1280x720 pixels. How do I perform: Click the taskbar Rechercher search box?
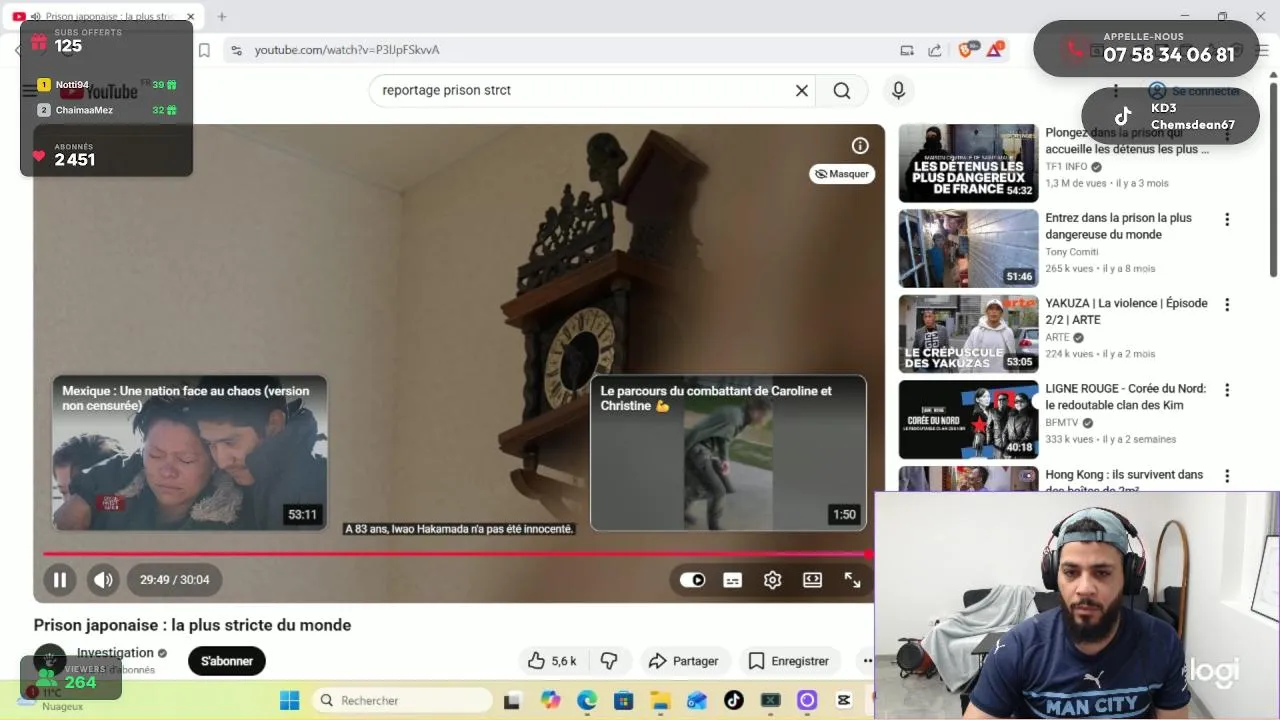pos(400,700)
